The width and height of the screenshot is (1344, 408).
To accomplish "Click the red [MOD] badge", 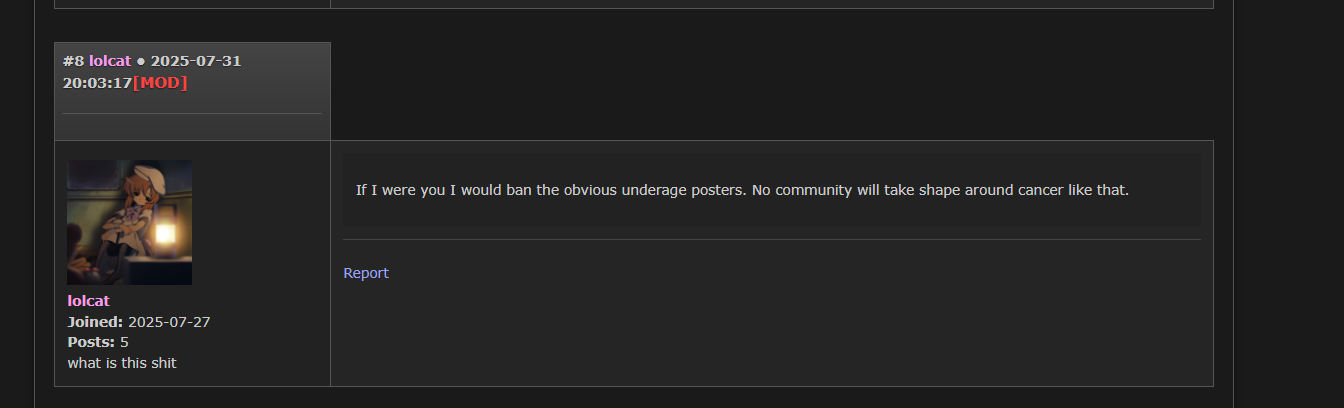I will (160, 83).
